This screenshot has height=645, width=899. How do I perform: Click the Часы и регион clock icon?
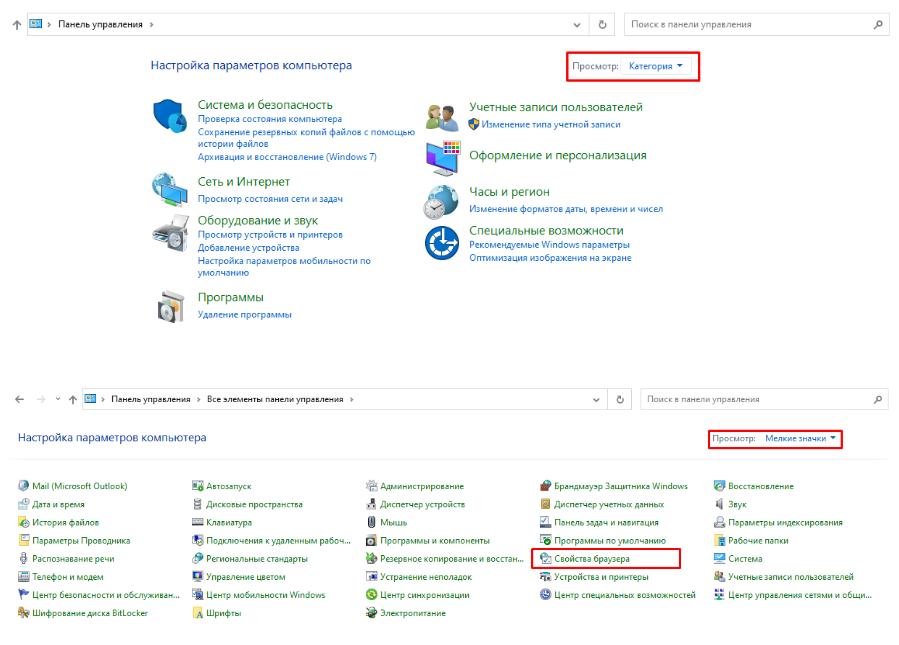[441, 200]
